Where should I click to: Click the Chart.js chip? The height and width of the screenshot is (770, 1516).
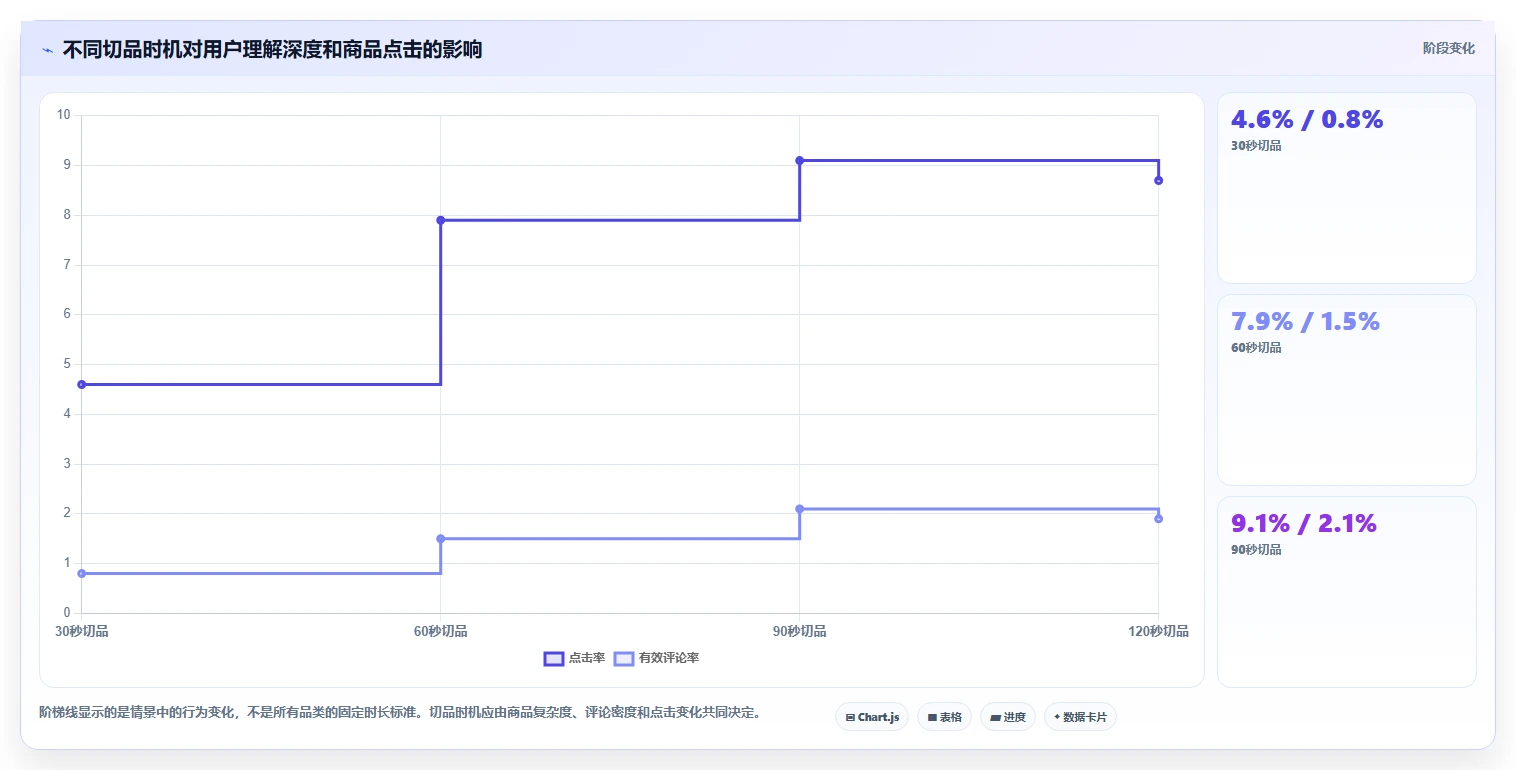click(872, 717)
